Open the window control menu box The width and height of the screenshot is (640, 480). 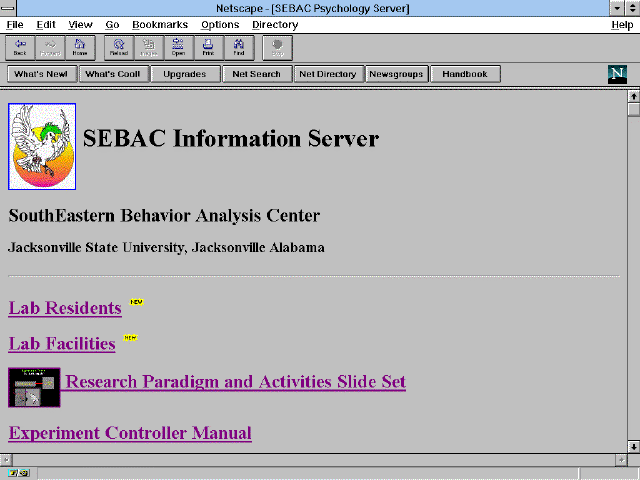tap(8, 8)
